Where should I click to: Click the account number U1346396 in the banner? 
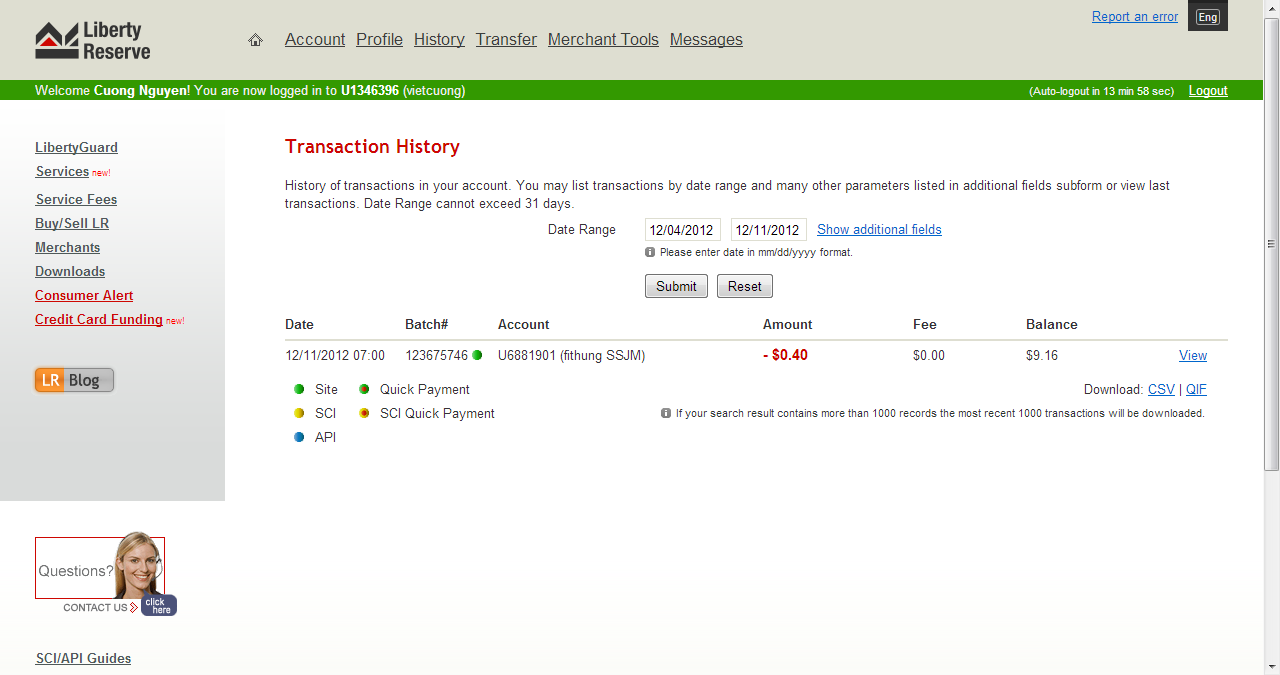coord(370,90)
